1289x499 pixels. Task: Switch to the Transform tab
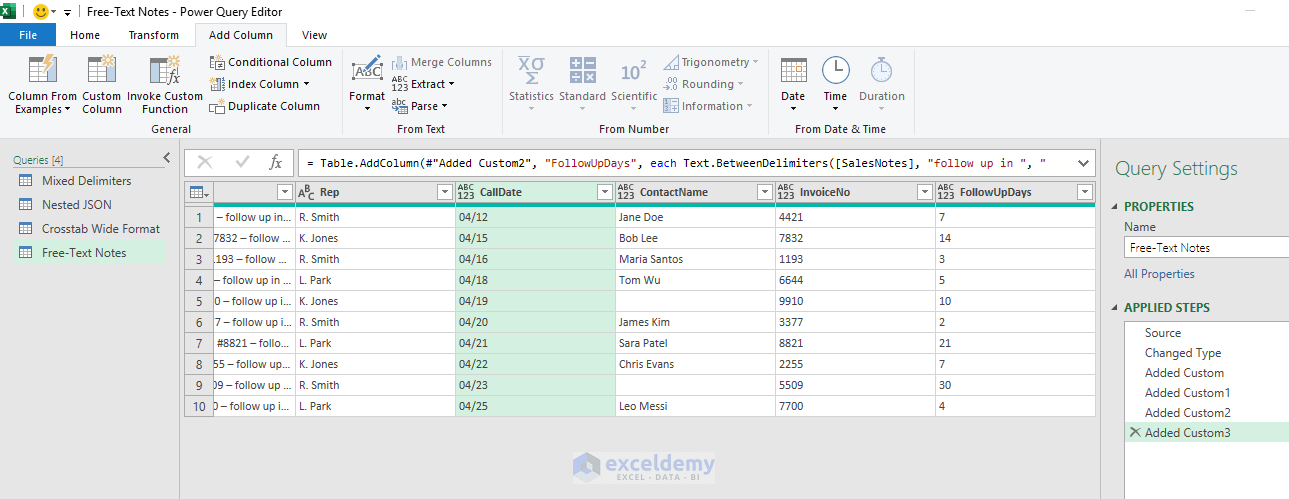pos(153,35)
